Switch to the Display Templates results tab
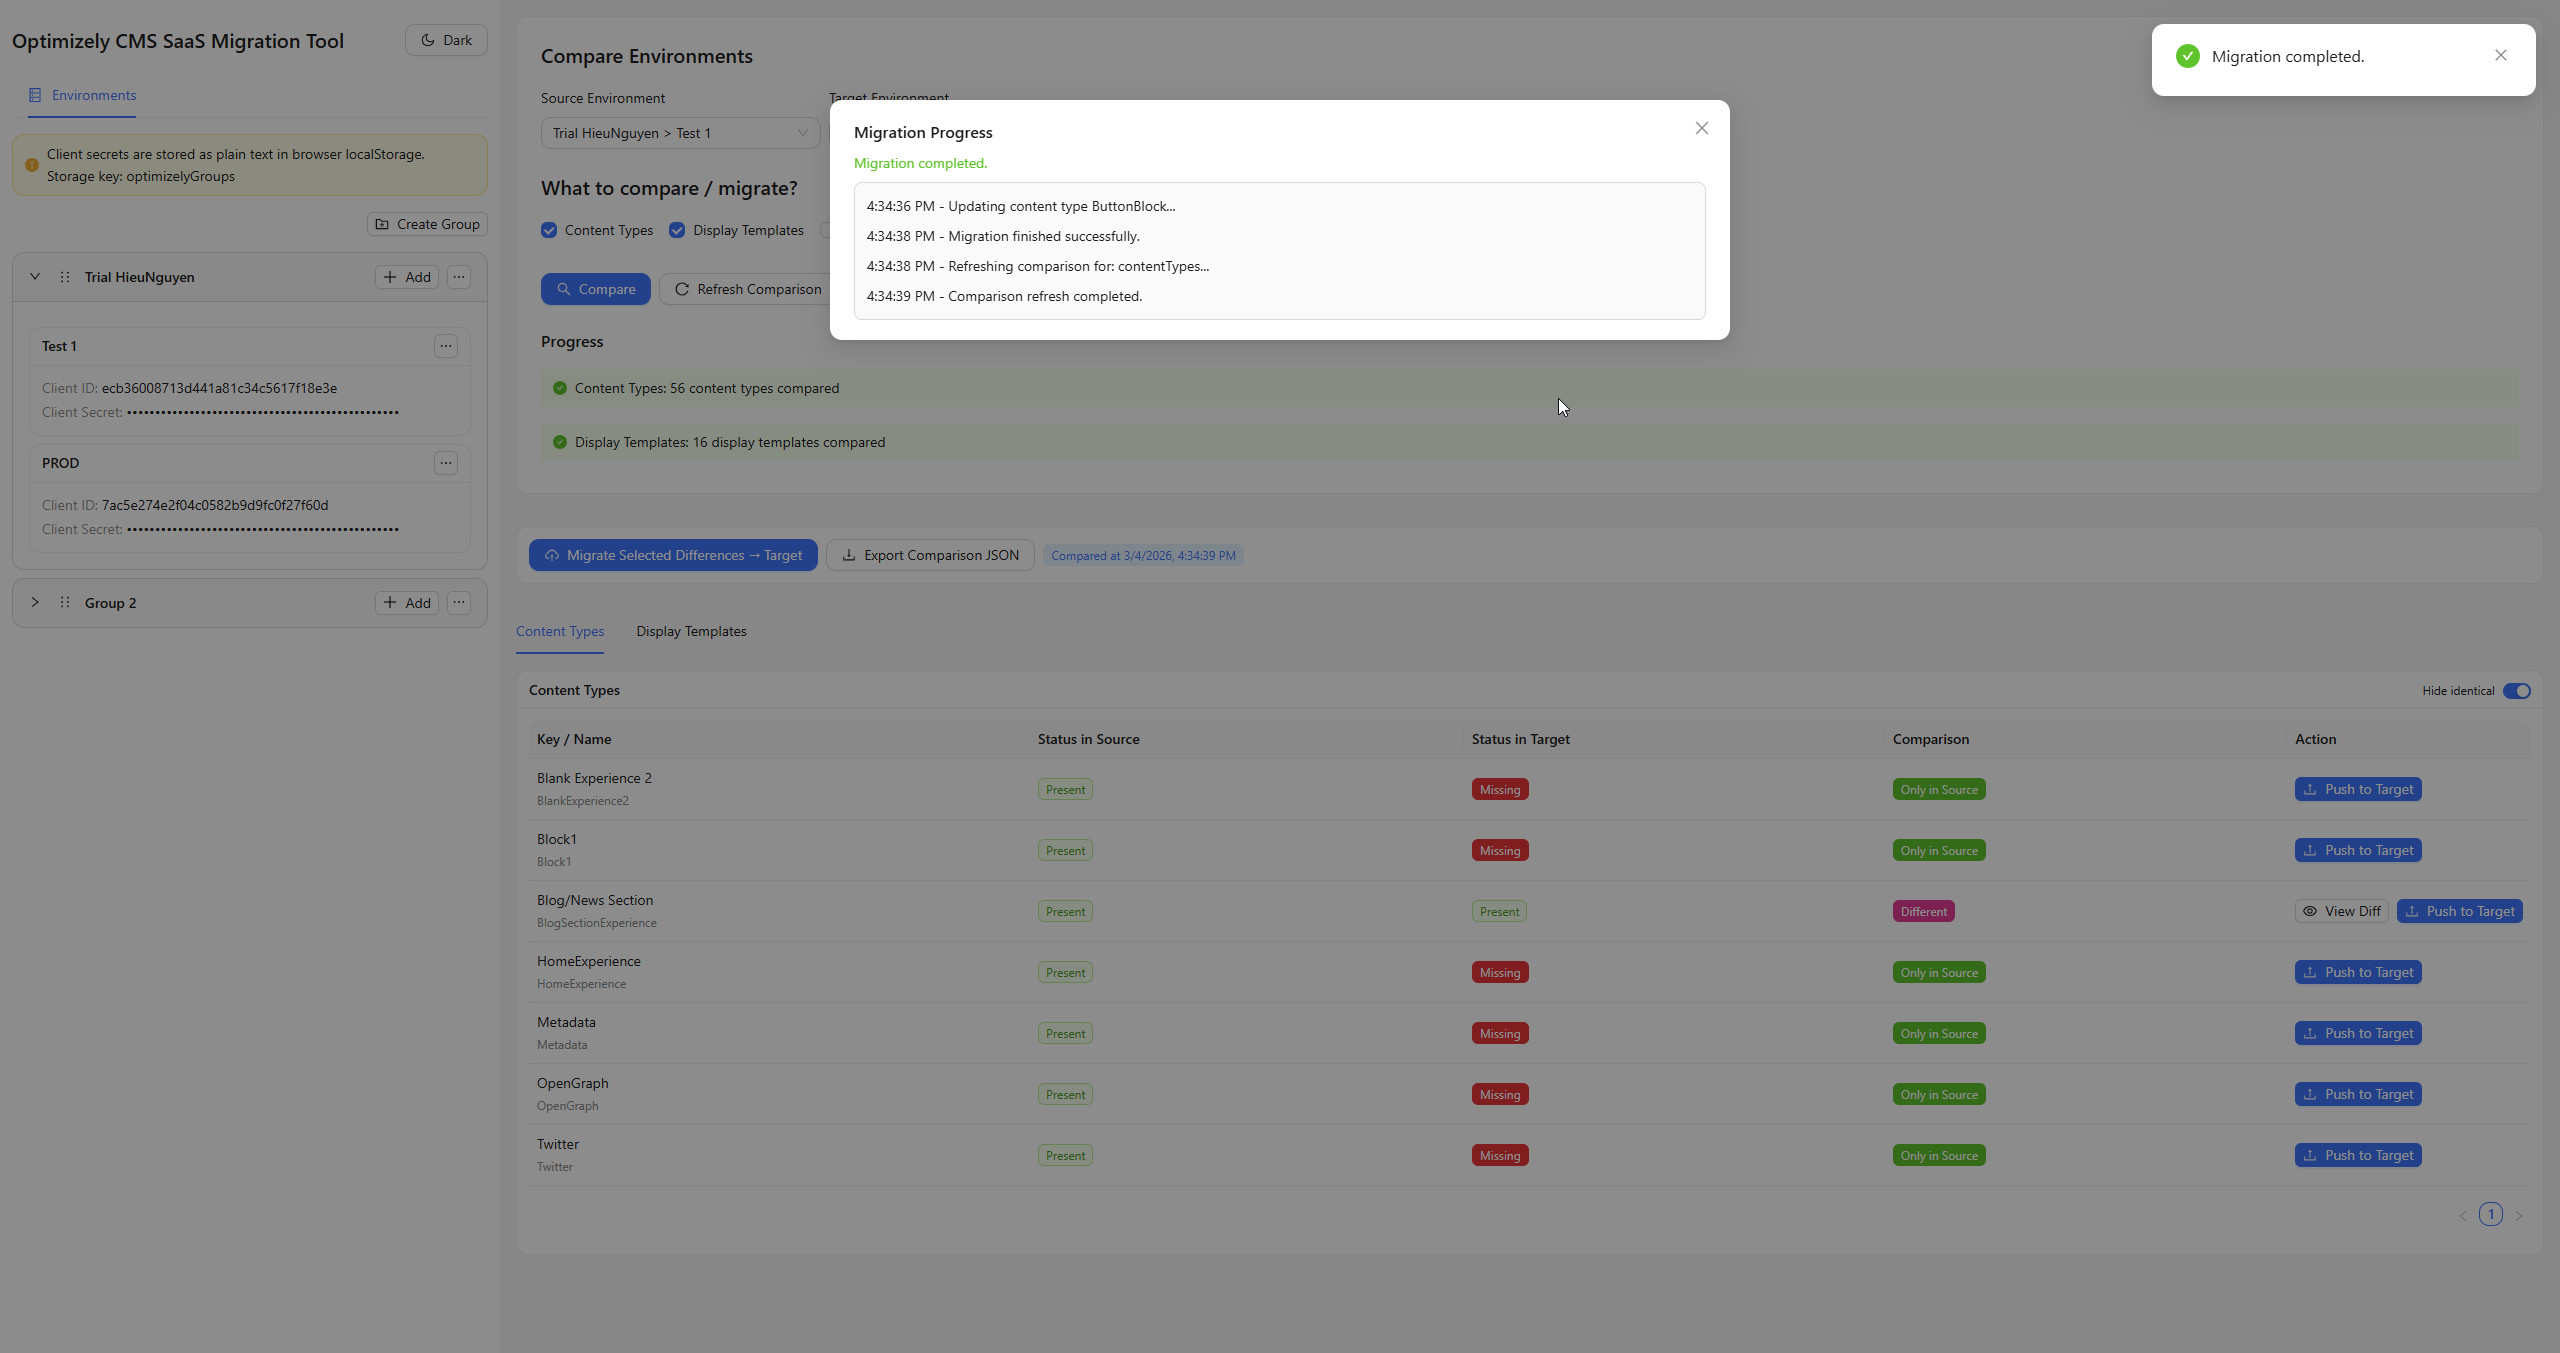This screenshot has height=1353, width=2560. click(691, 632)
